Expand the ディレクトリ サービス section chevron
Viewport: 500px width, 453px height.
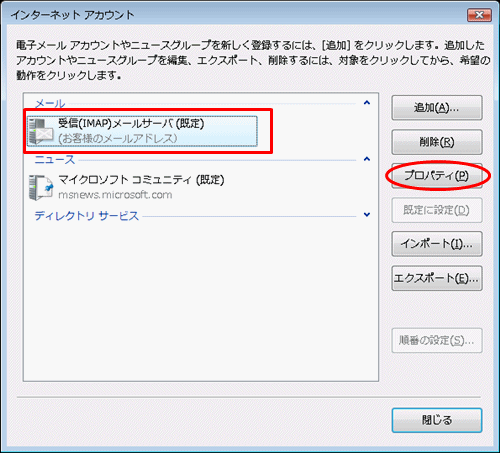[367, 215]
